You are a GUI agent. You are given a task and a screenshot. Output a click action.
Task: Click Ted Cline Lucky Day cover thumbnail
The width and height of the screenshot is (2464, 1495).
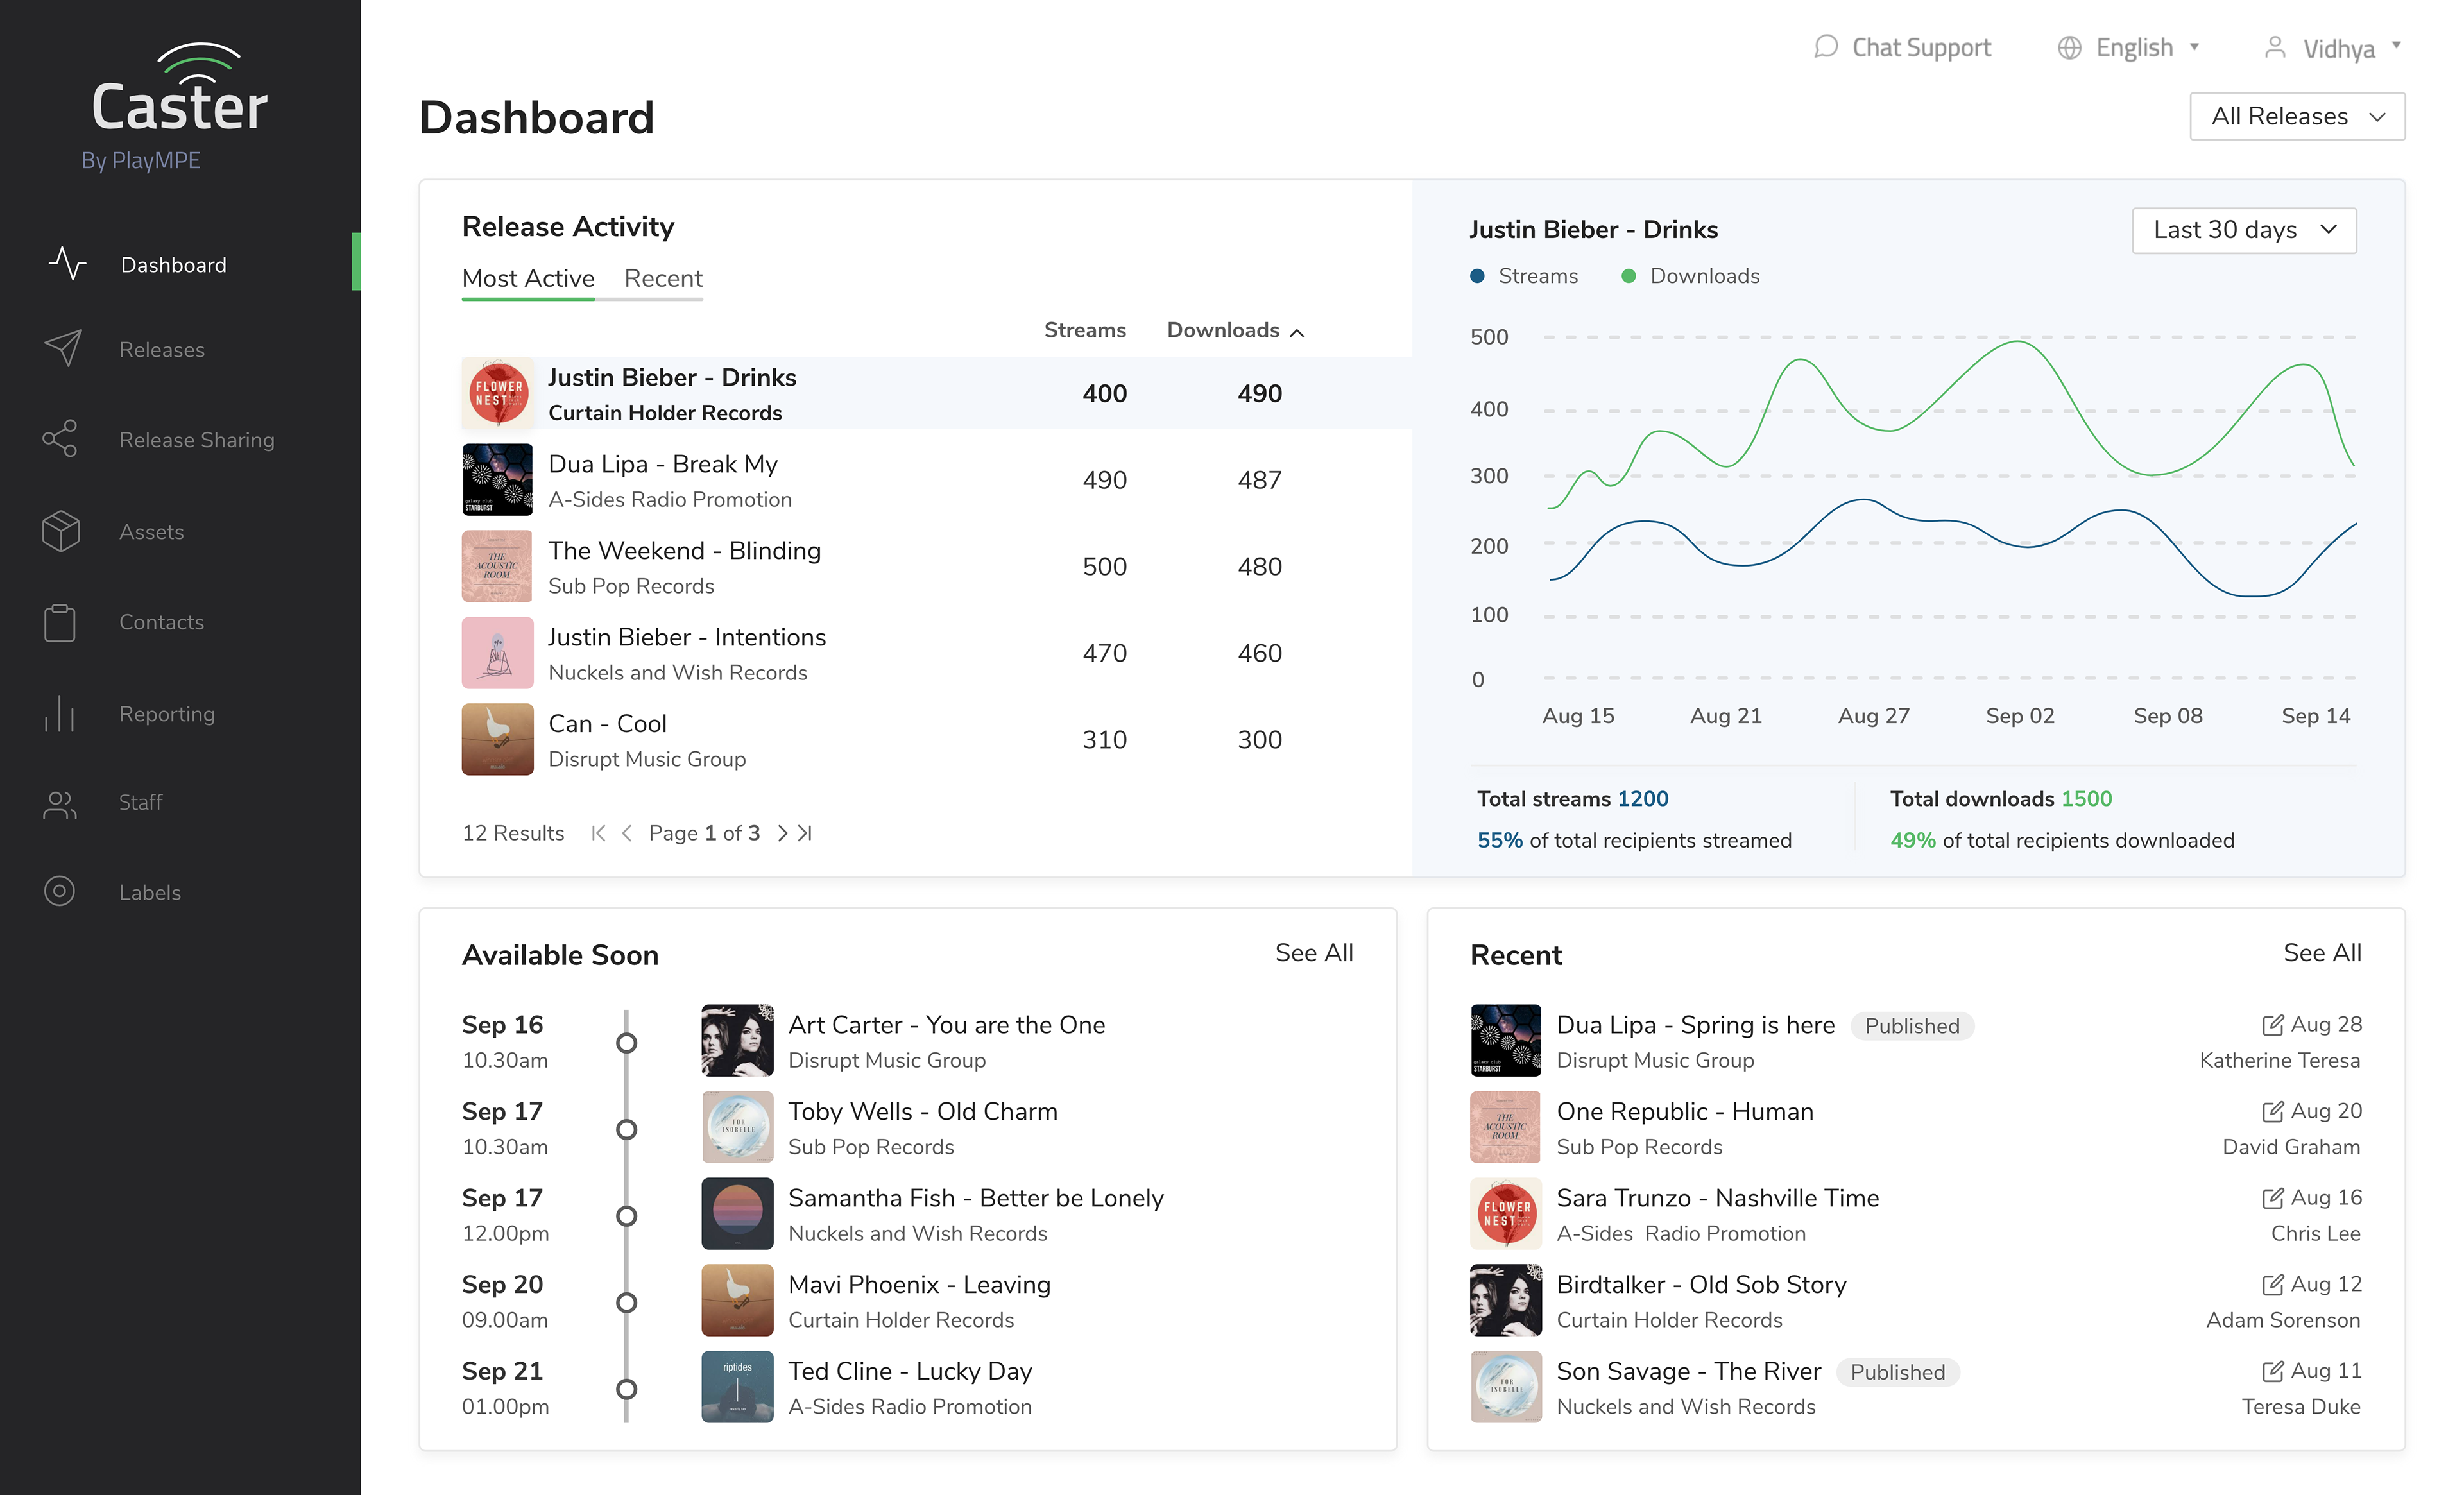(x=737, y=1387)
